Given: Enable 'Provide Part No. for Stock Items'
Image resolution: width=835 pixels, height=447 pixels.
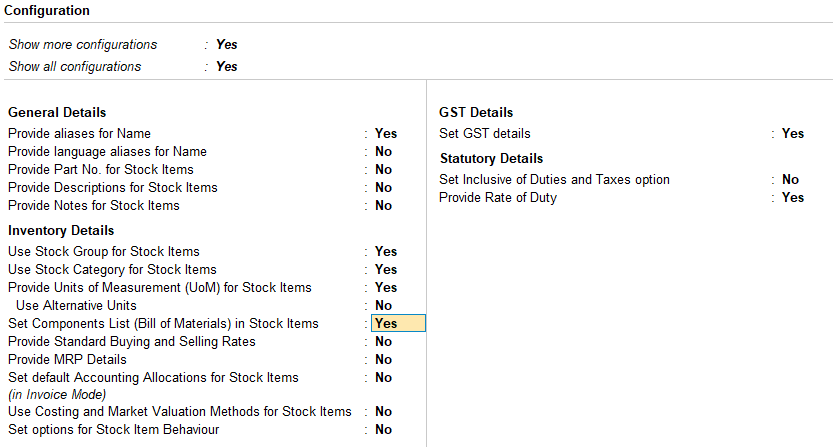Looking at the screenshot, I should (384, 170).
